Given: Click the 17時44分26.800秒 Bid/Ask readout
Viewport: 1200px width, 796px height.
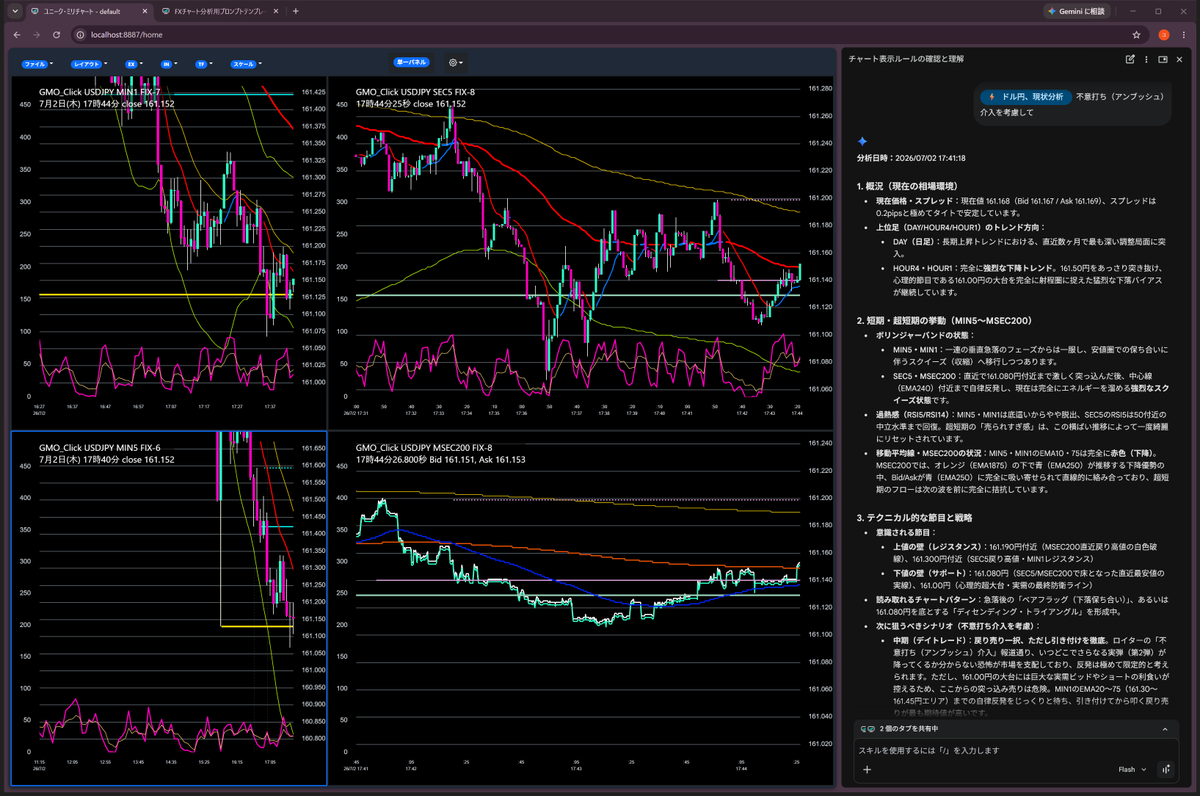Looking at the screenshot, I should (x=440, y=459).
